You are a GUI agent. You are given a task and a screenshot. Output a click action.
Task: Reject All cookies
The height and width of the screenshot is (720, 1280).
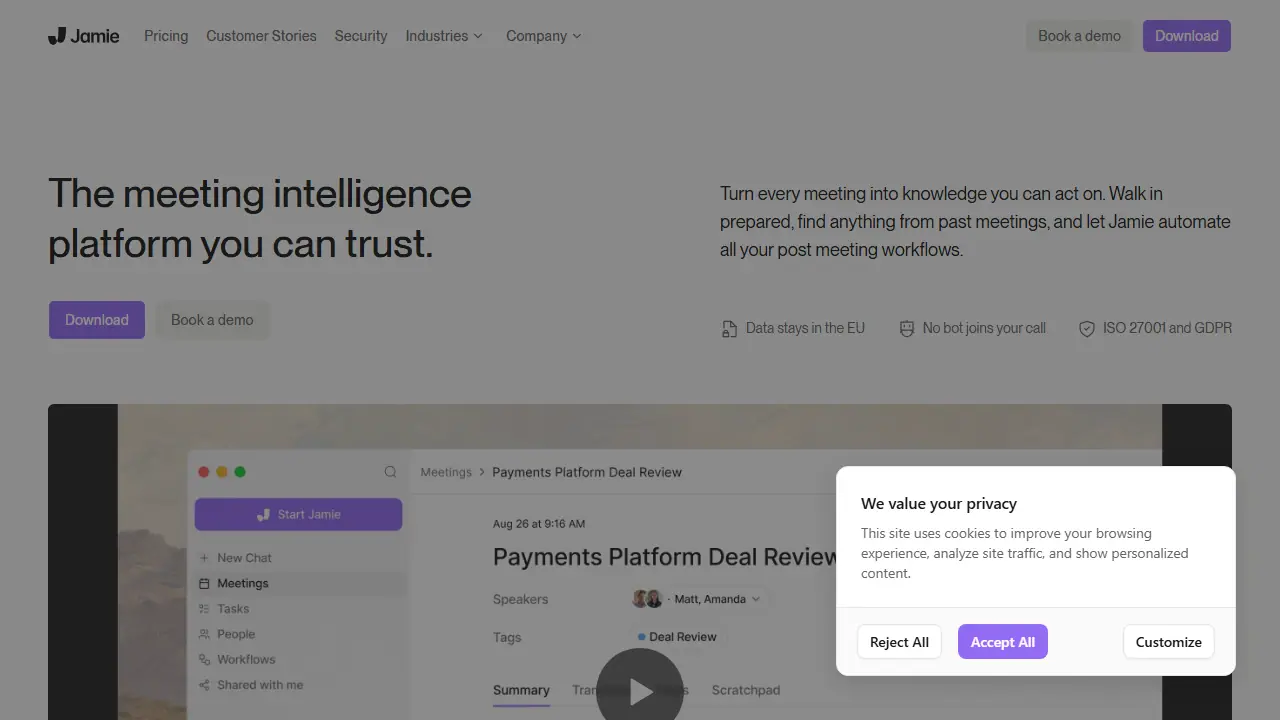pos(899,642)
